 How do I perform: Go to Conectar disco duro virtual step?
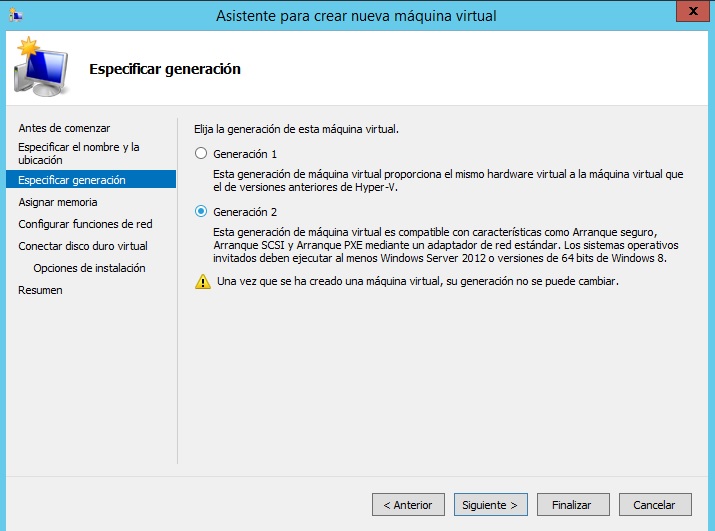83,246
